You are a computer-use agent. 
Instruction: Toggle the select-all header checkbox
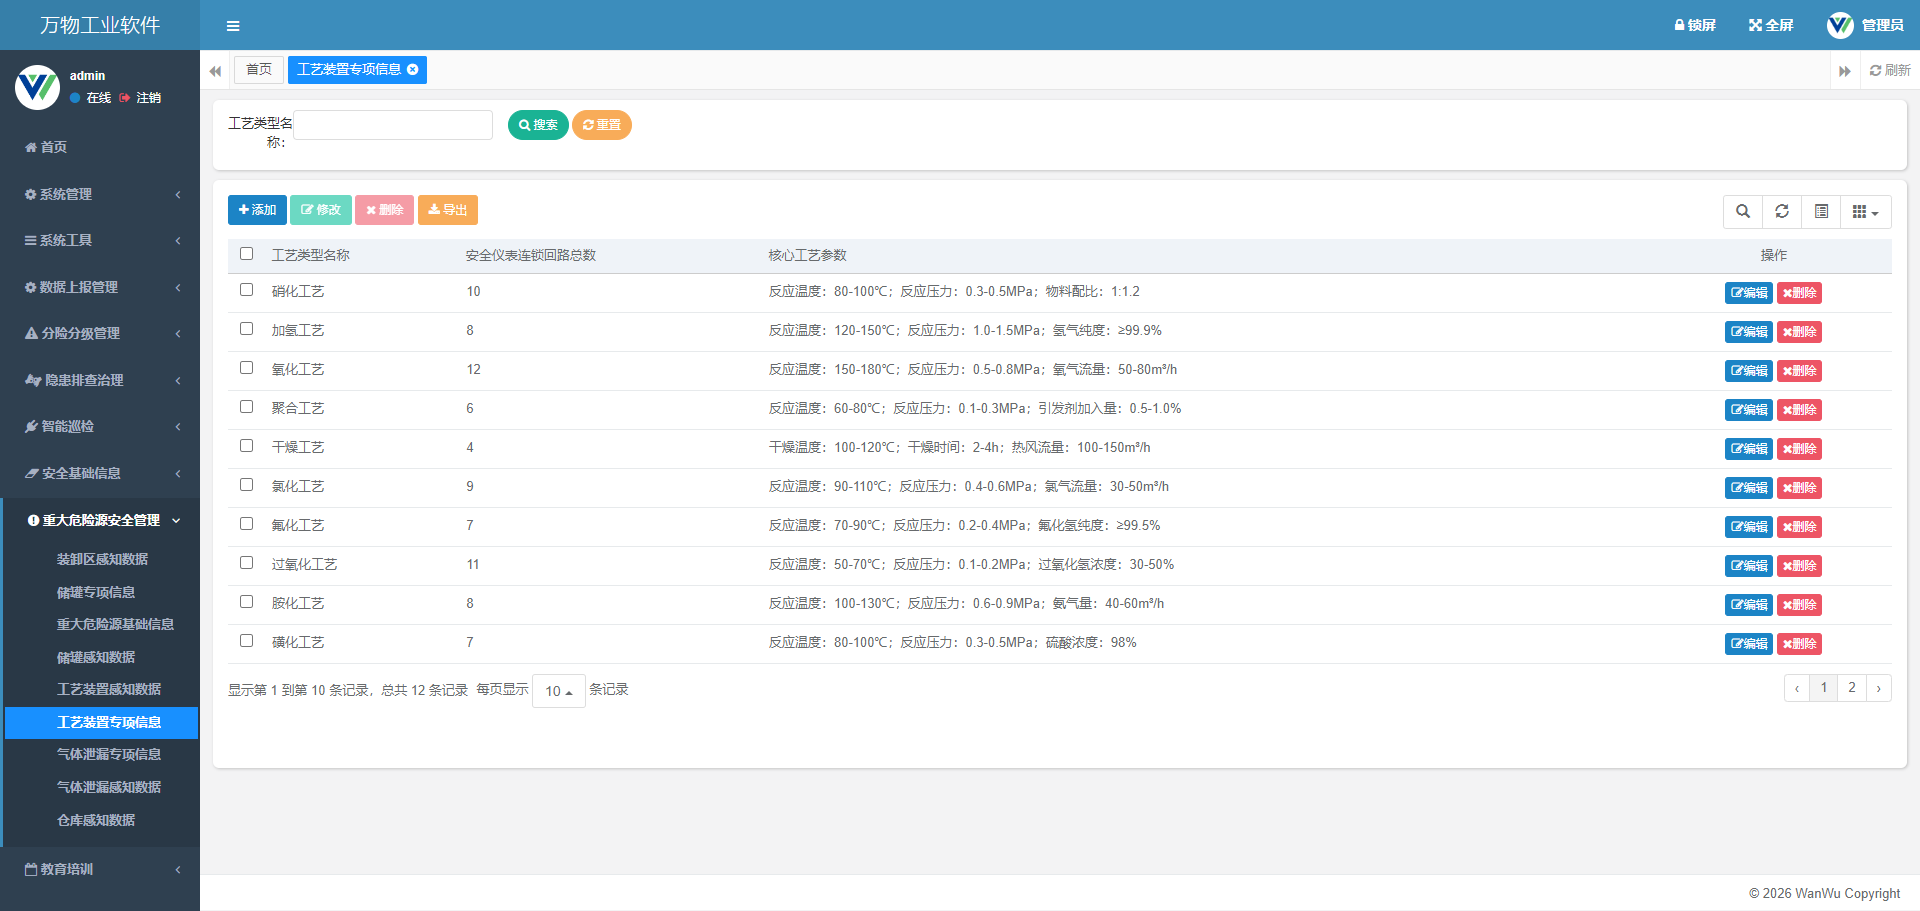[x=247, y=254]
